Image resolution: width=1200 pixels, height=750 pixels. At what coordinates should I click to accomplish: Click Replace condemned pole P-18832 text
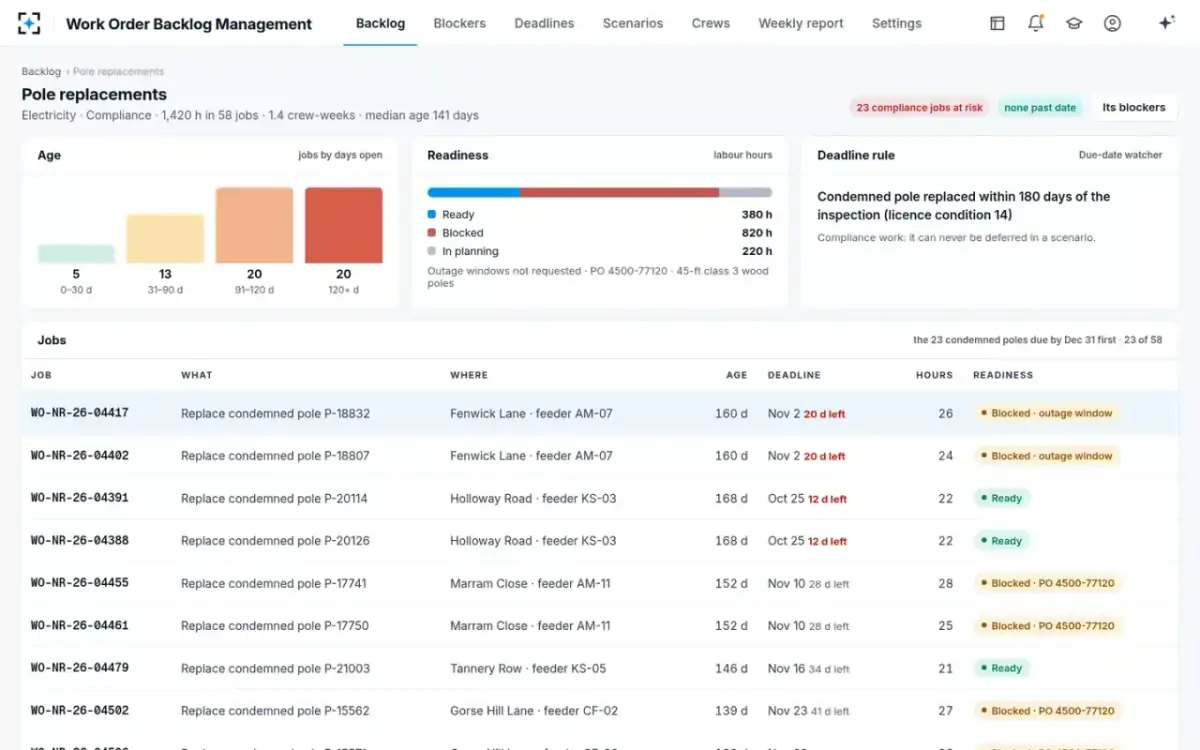click(x=275, y=413)
